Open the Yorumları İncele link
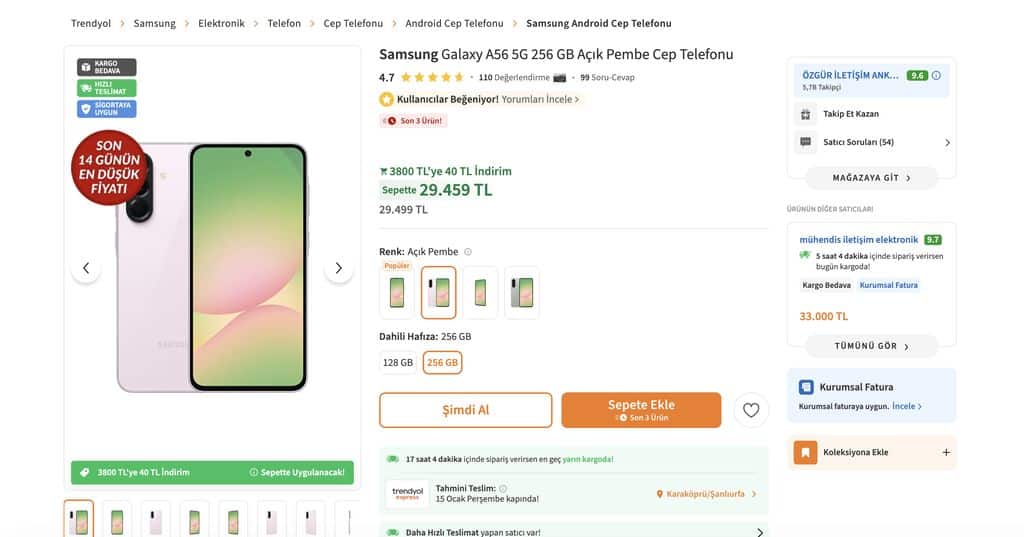 pyautogui.click(x=540, y=99)
